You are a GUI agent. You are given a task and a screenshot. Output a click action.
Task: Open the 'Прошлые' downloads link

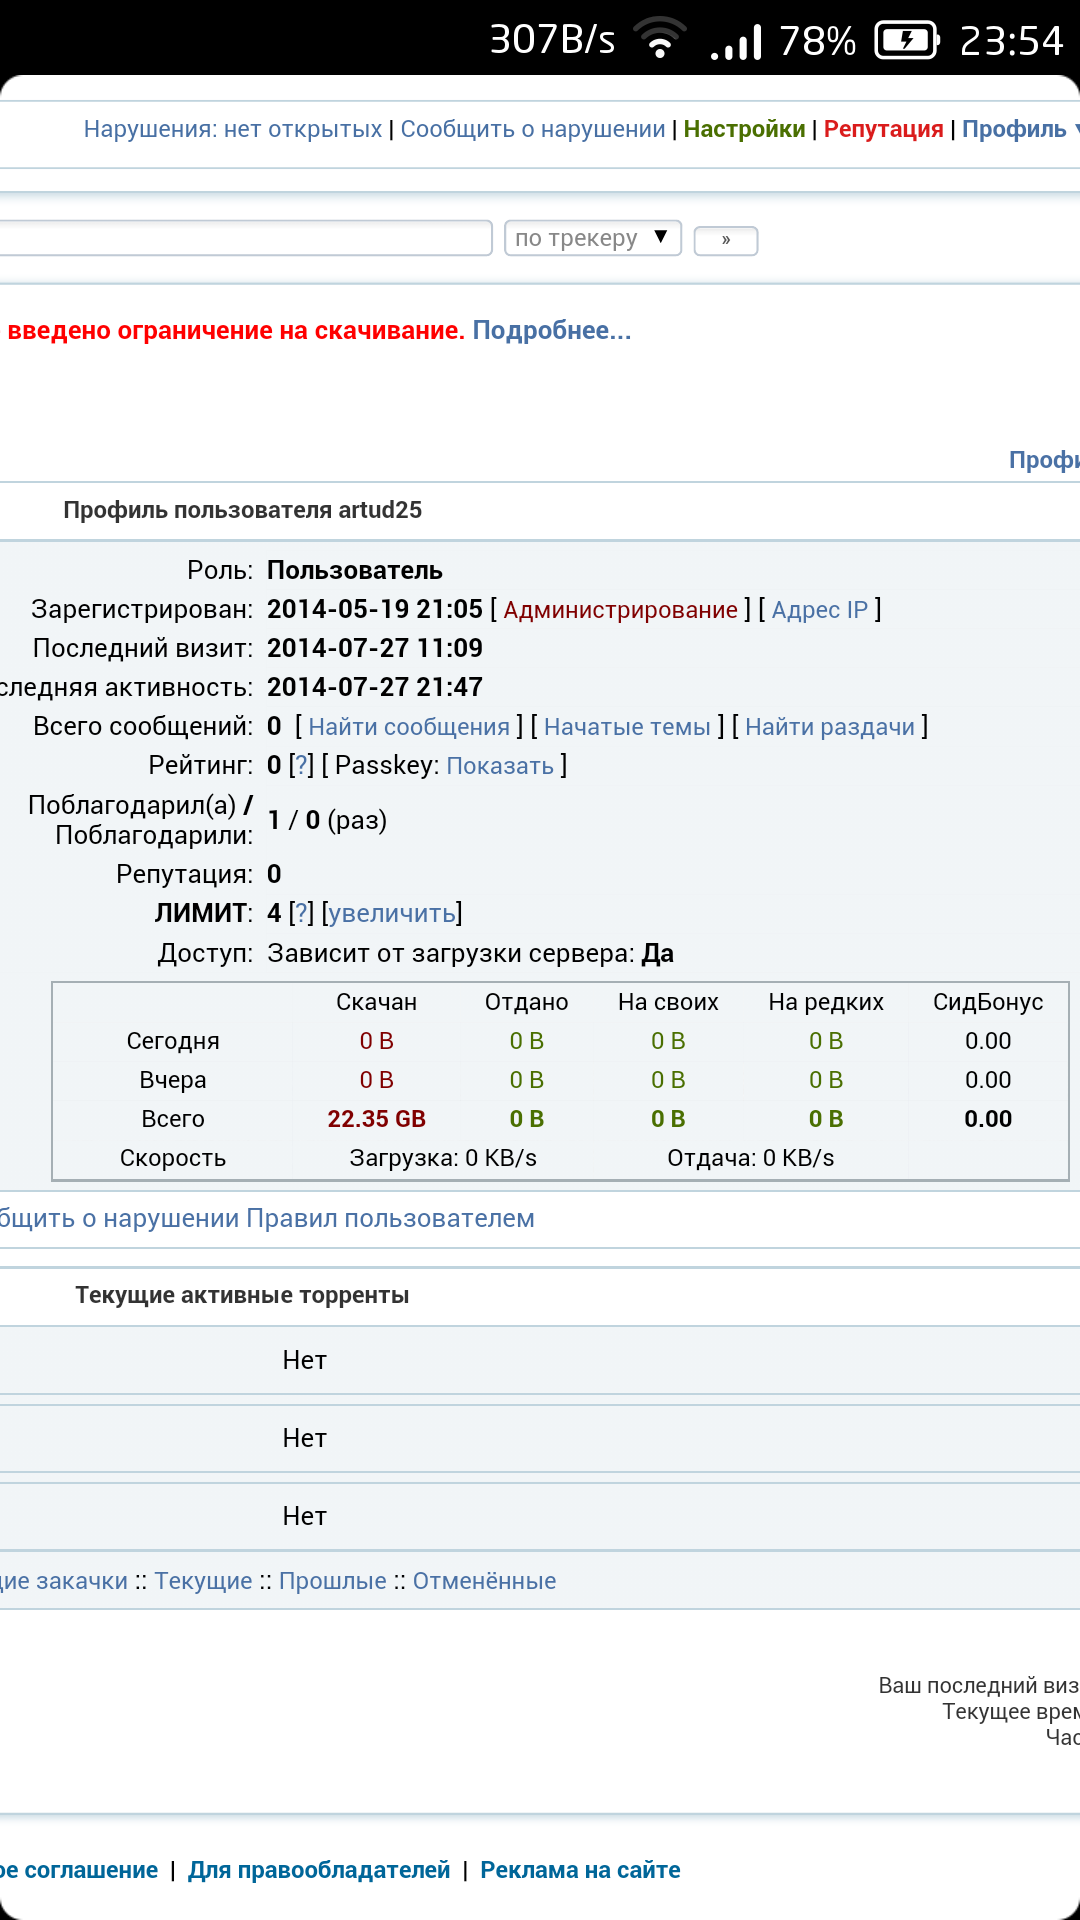tap(332, 1581)
